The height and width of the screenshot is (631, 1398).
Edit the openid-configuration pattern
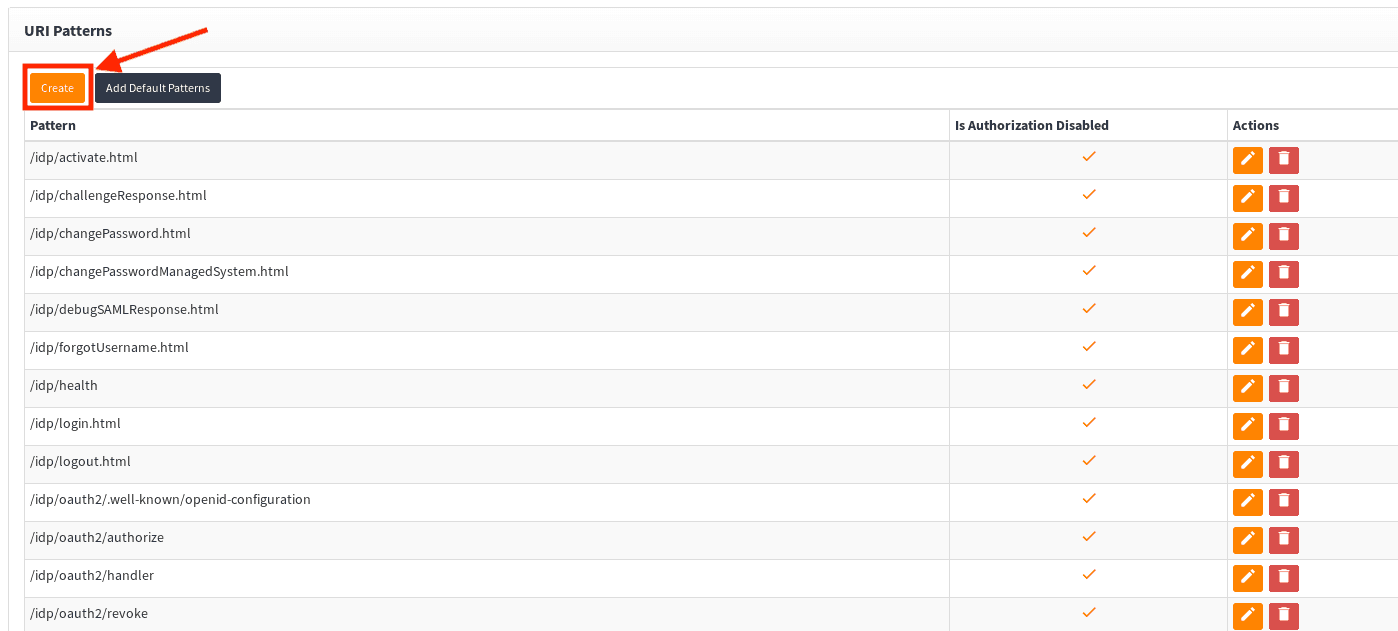click(x=1247, y=502)
